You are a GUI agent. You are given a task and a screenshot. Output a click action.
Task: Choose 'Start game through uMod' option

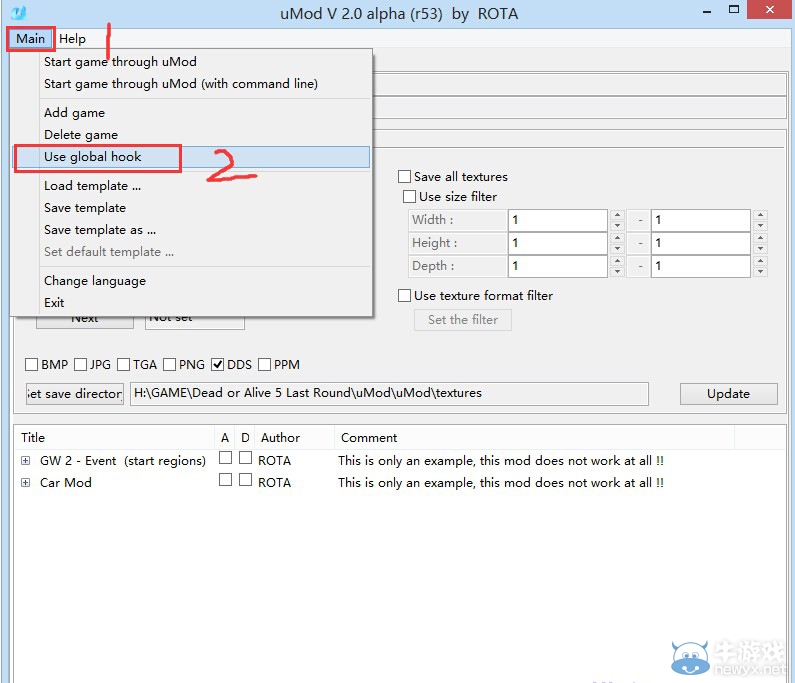120,62
